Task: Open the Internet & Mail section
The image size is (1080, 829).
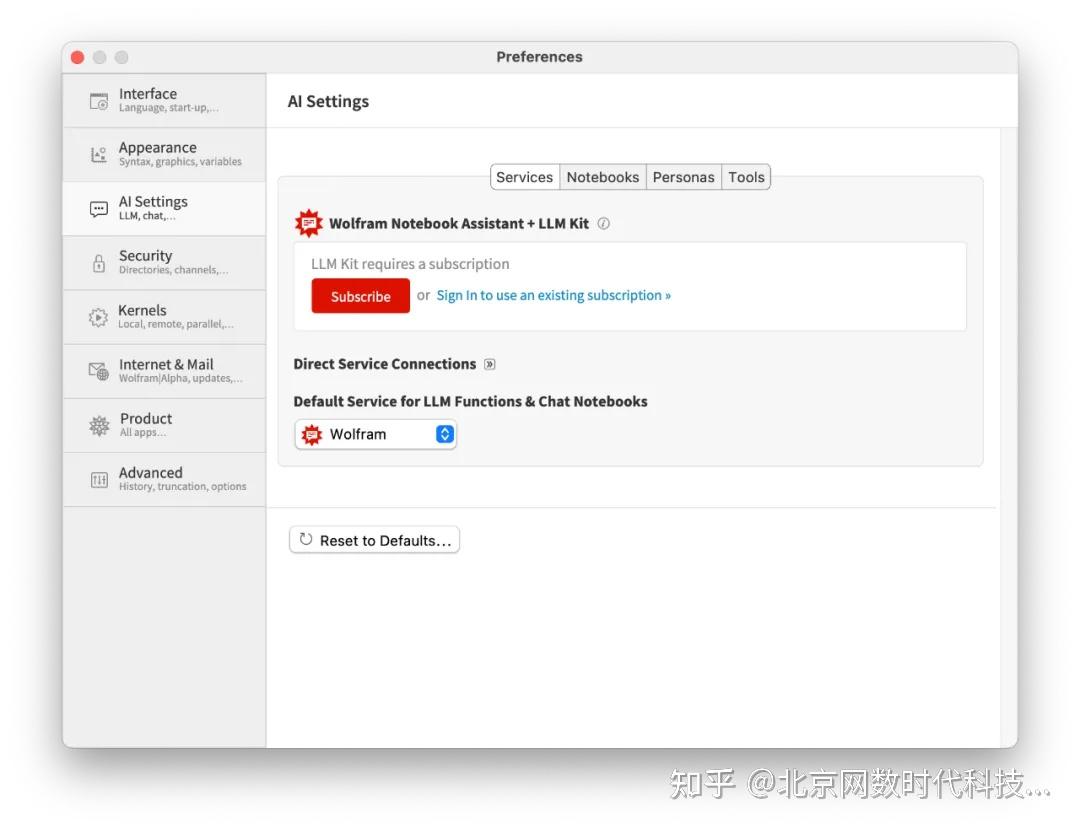Action: click(97, 371)
